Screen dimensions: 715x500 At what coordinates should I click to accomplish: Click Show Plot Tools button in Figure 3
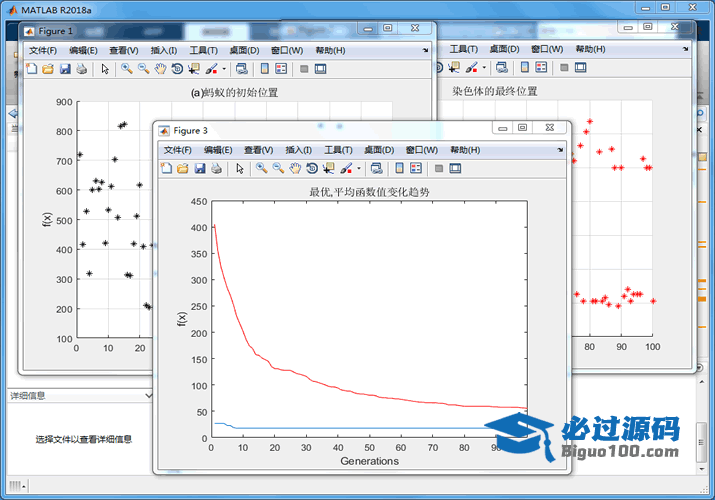tap(455, 169)
